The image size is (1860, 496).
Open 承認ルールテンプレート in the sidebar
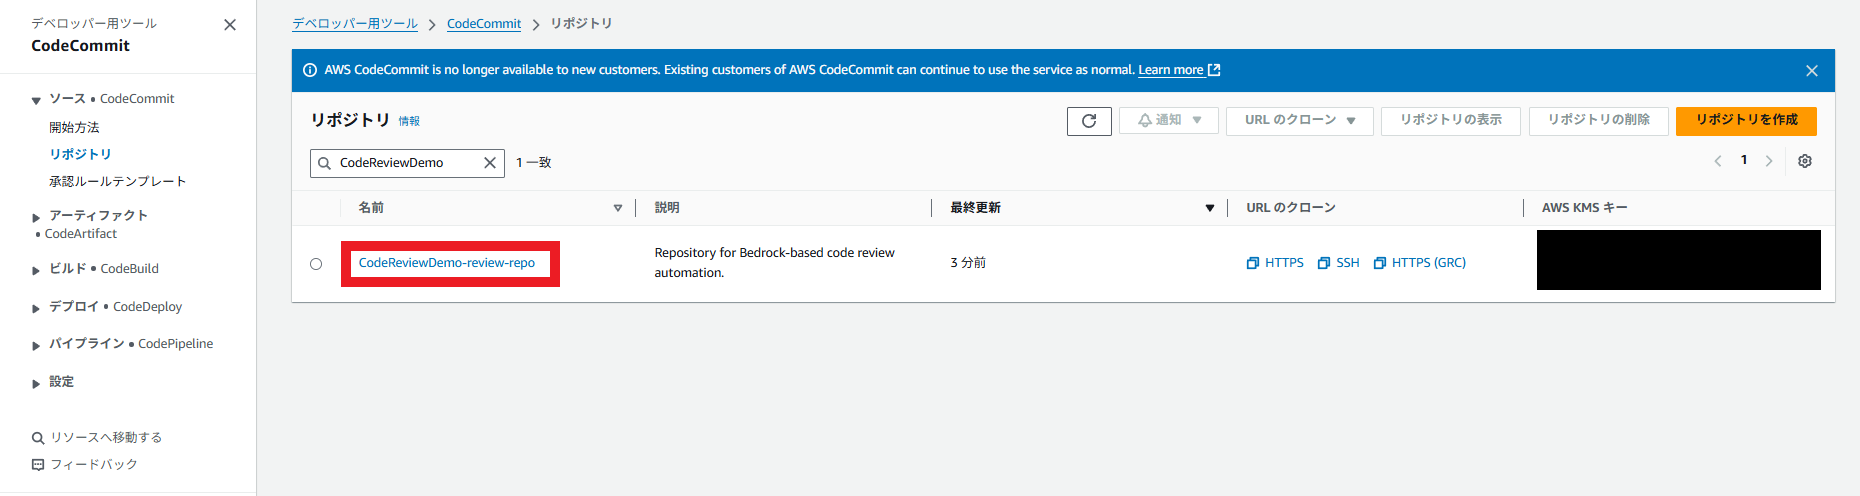click(117, 181)
